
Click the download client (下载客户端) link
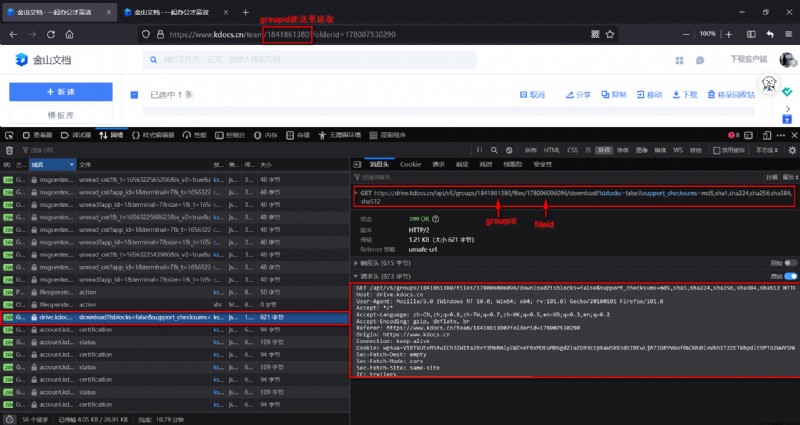pyautogui.click(x=748, y=60)
